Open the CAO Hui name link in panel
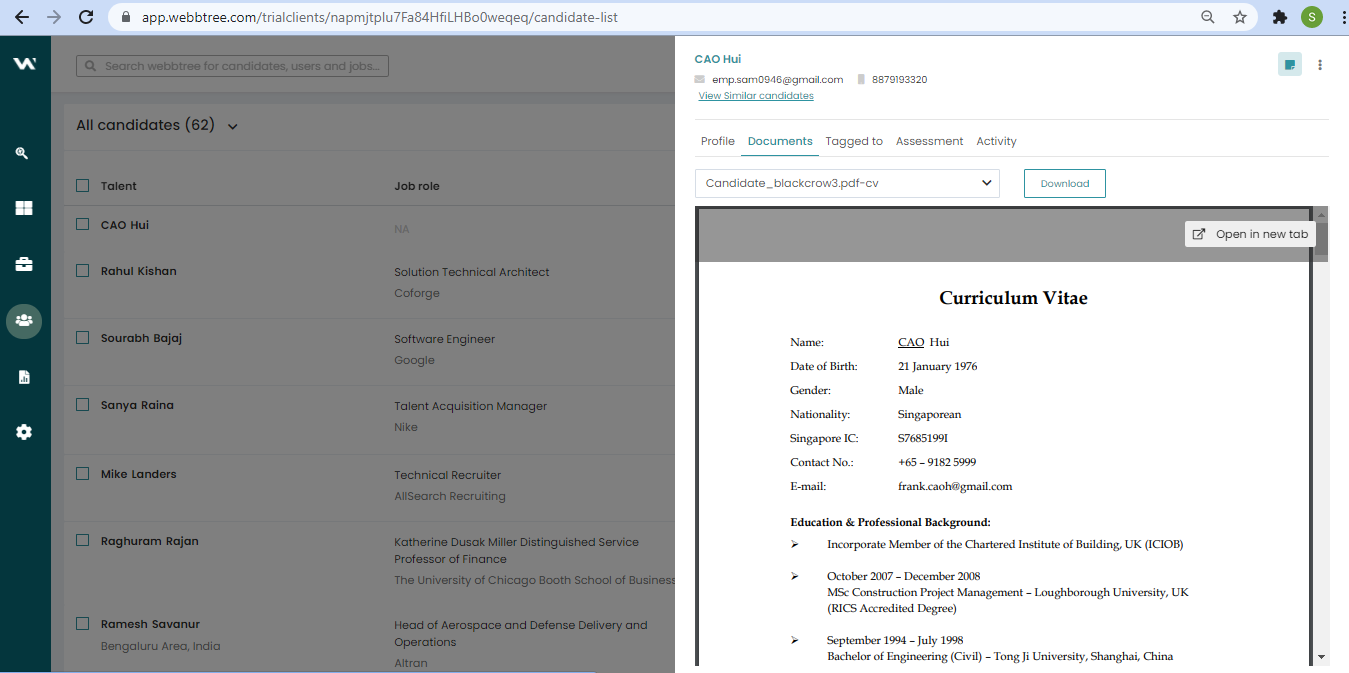Image resolution: width=1349 pixels, height=673 pixels. [x=718, y=59]
